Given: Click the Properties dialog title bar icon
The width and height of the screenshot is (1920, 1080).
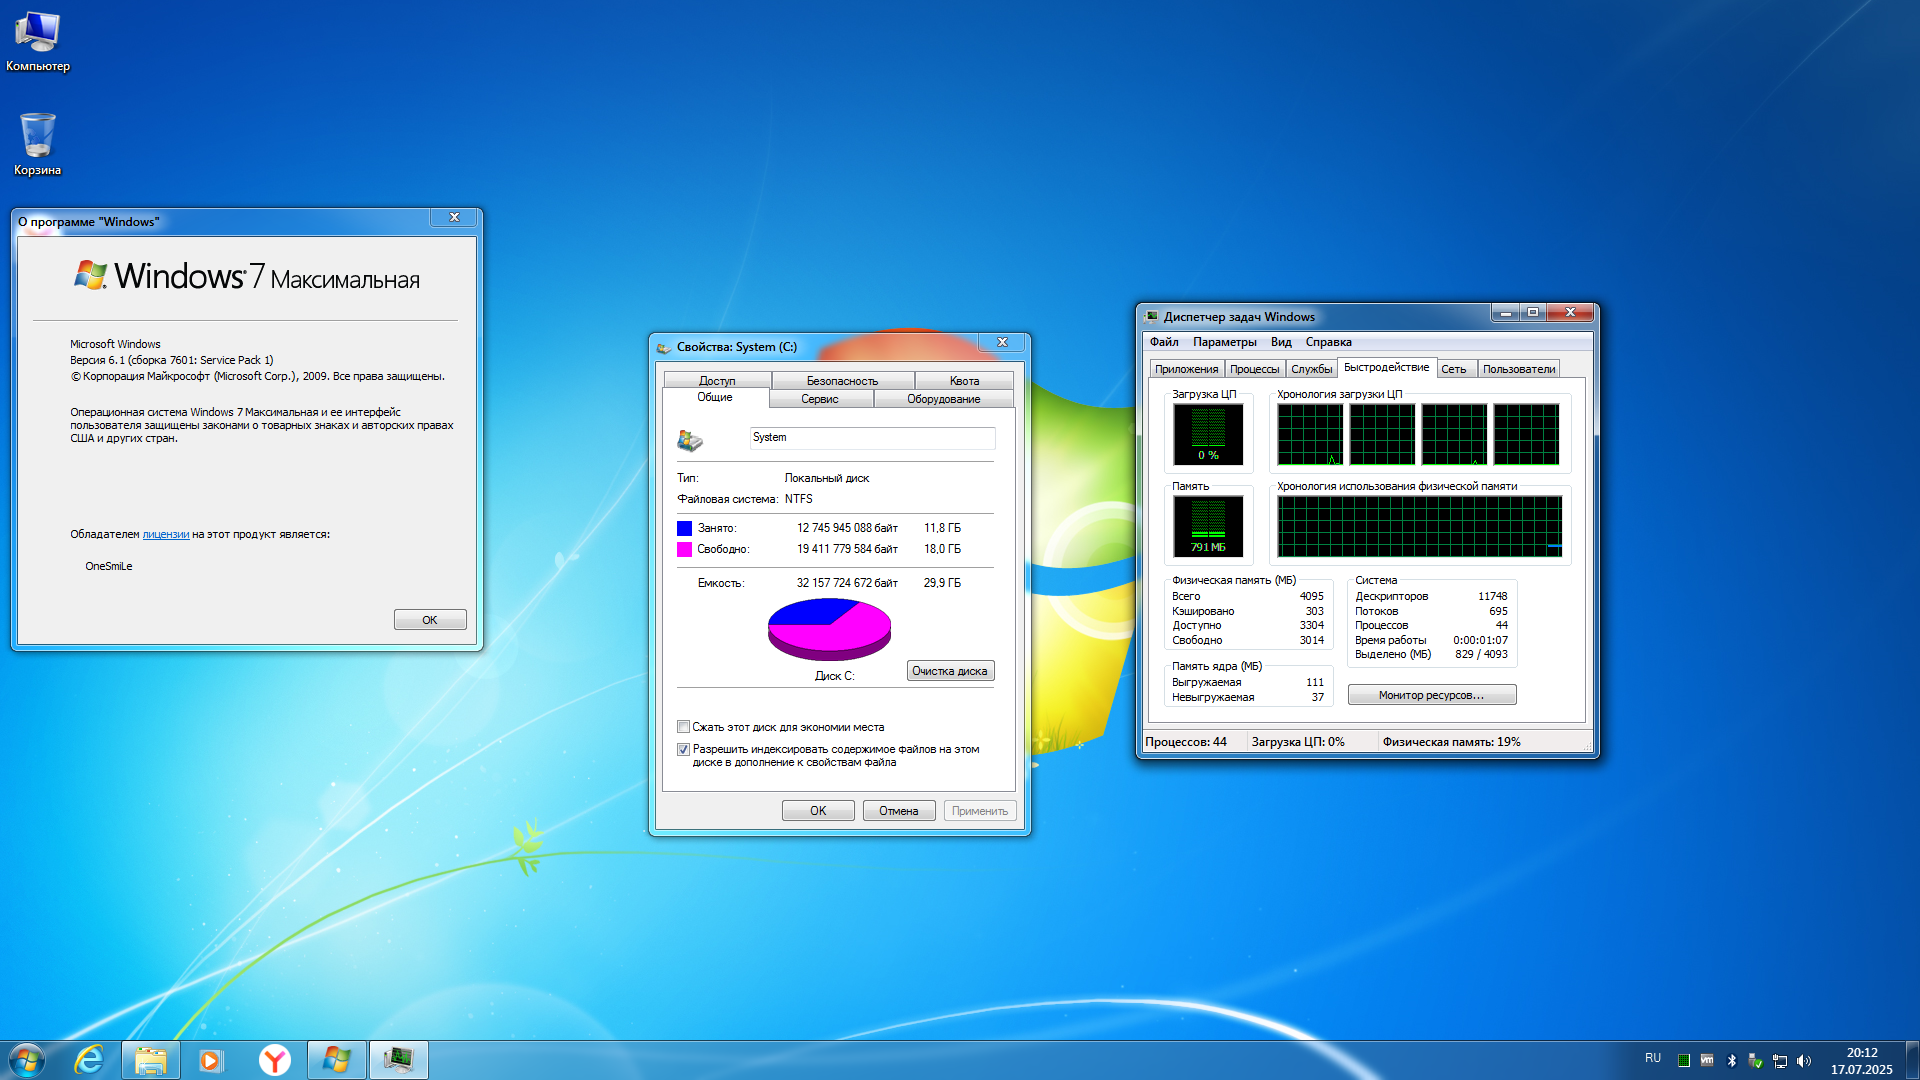Looking at the screenshot, I should click(664, 347).
